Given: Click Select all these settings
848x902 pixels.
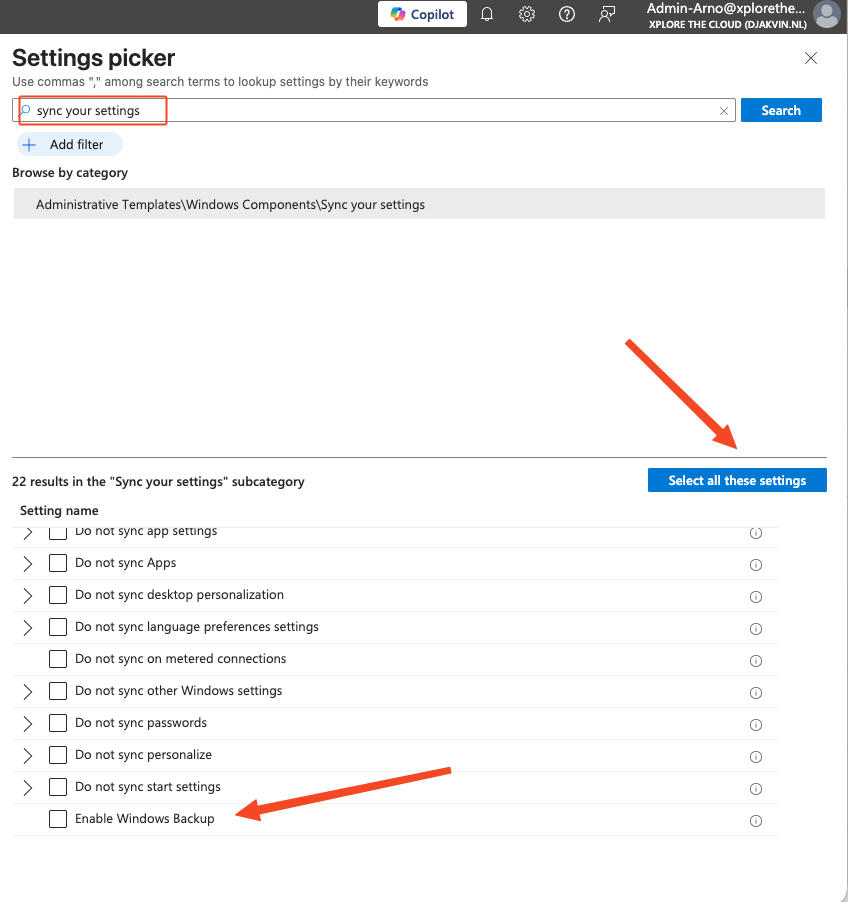Looking at the screenshot, I should click(737, 480).
